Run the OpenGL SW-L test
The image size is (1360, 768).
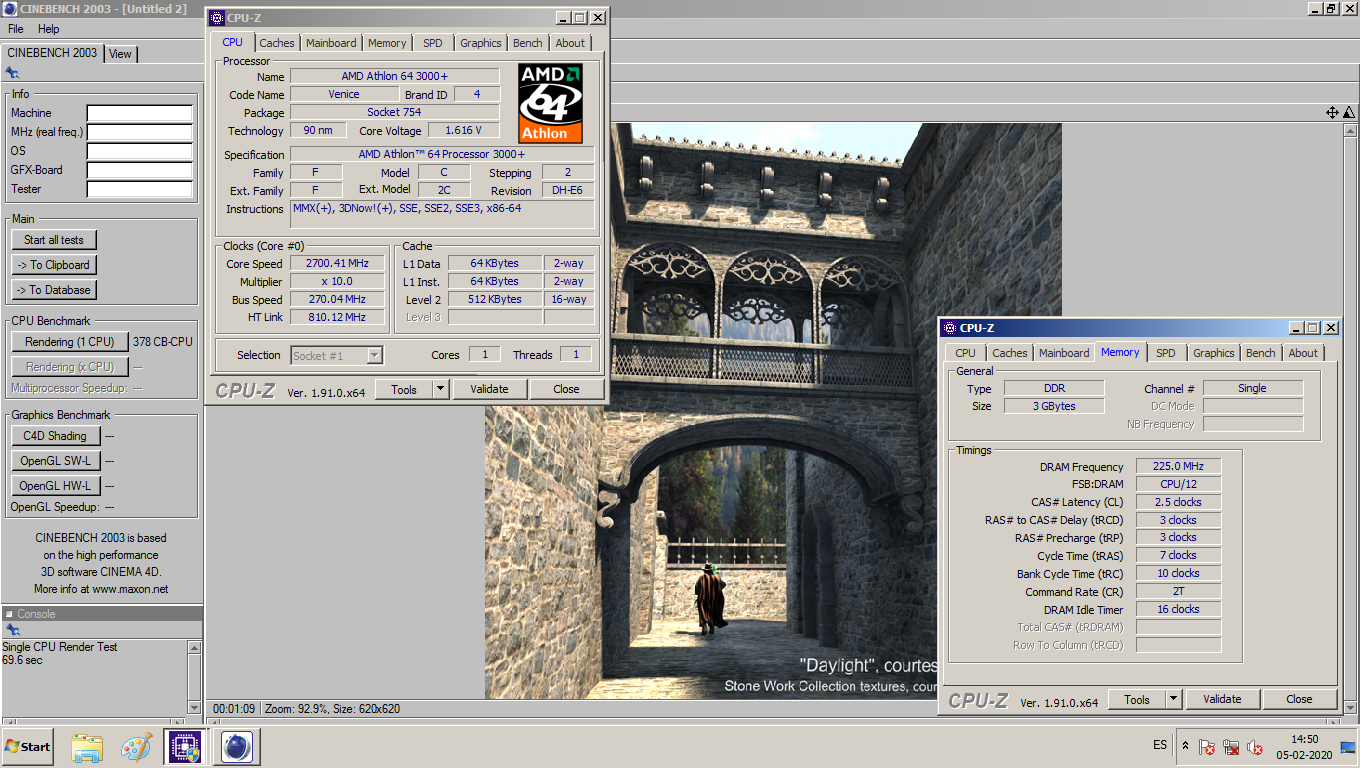(x=56, y=461)
